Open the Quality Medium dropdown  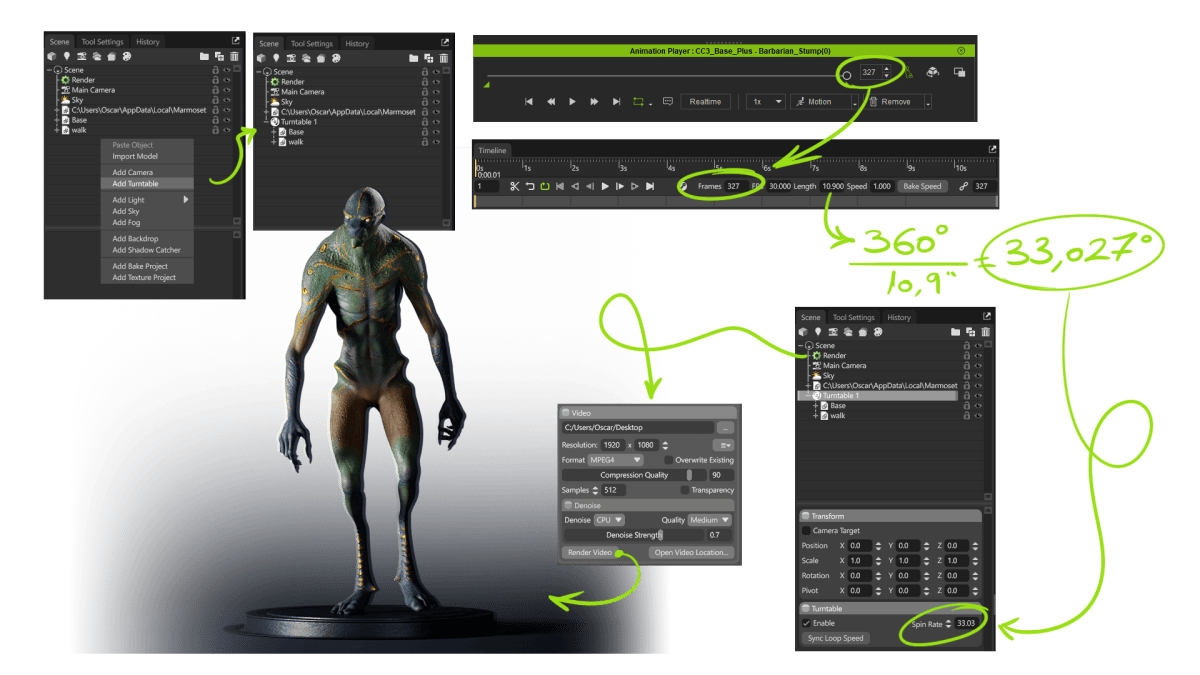coord(710,520)
